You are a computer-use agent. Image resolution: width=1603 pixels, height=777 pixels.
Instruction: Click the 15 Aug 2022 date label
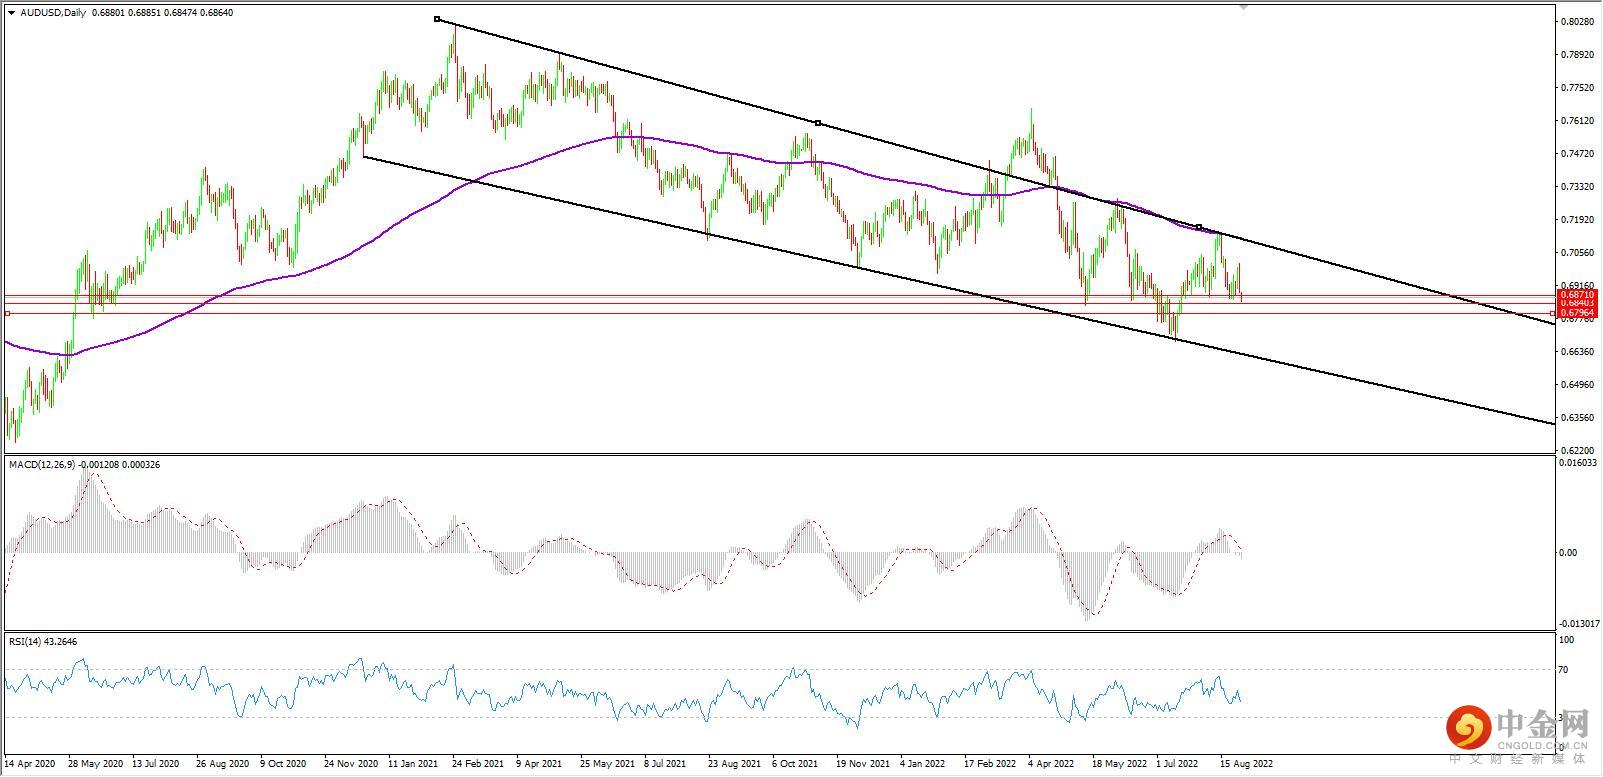pos(1246,762)
